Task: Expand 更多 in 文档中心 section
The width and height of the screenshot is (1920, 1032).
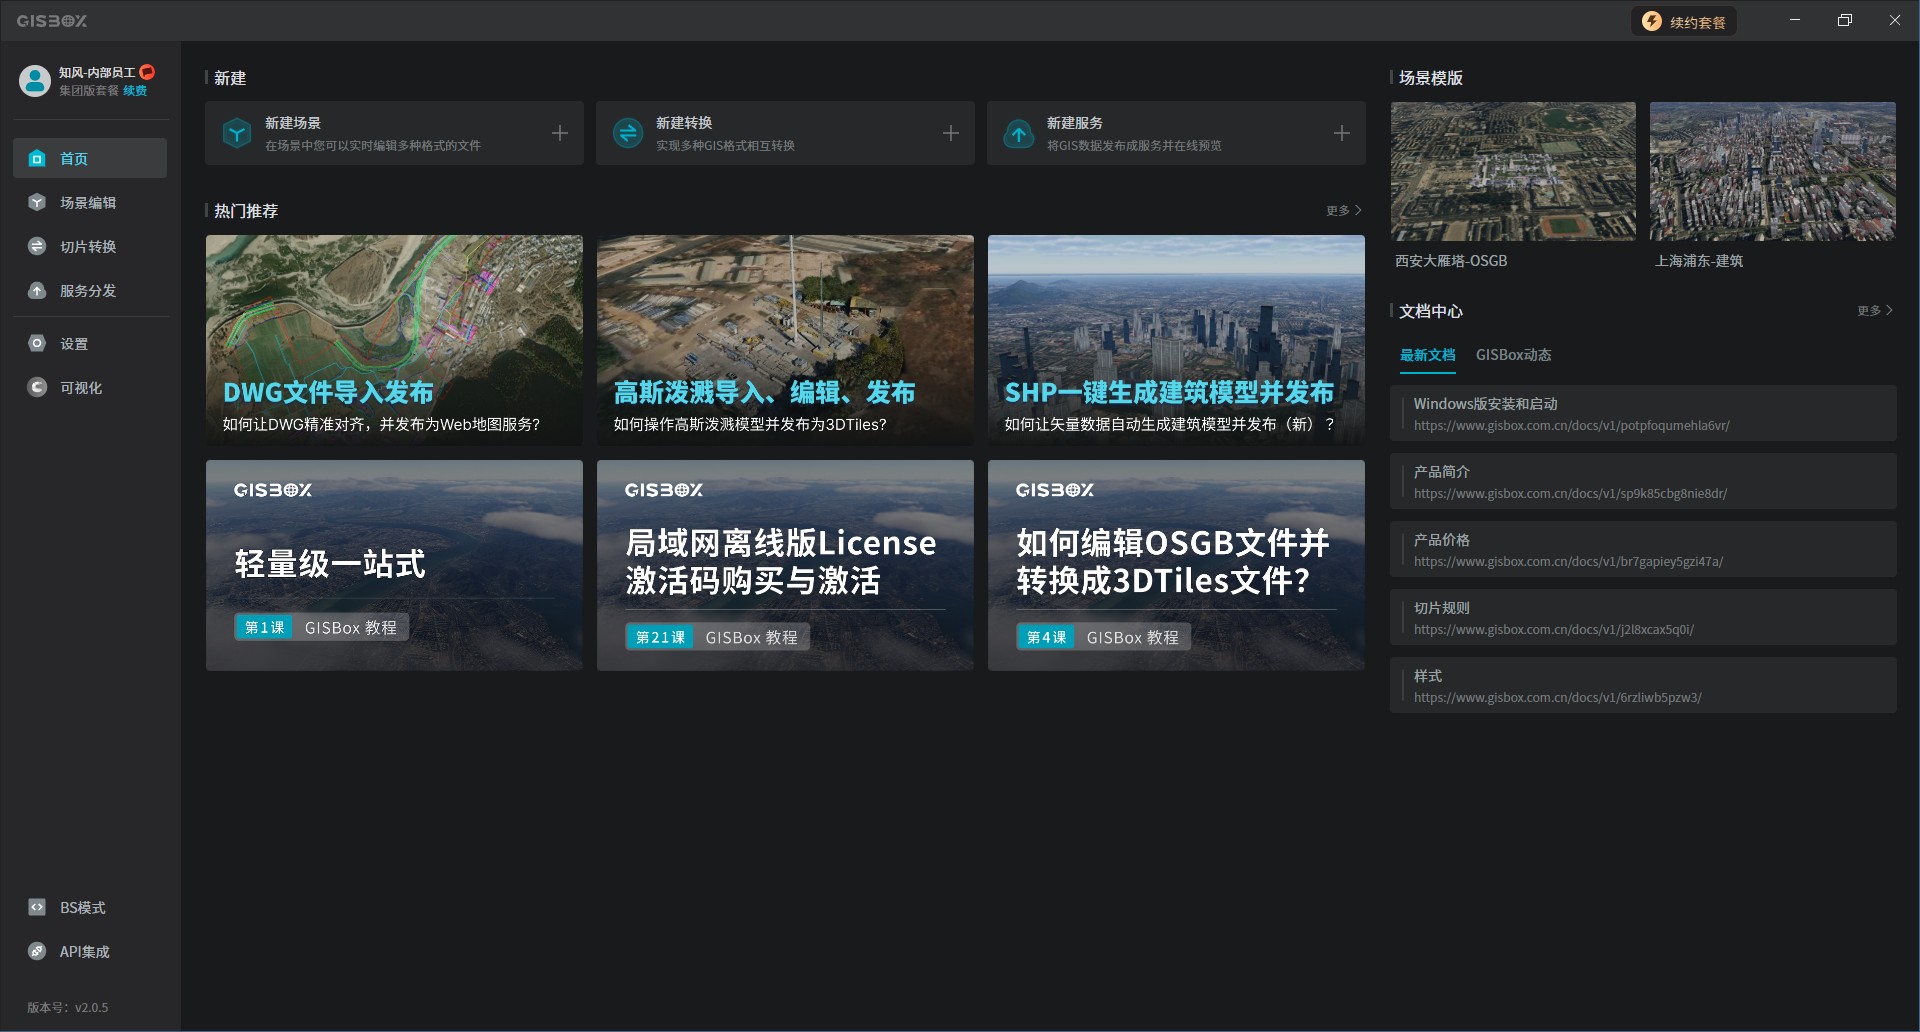Action: click(1874, 311)
